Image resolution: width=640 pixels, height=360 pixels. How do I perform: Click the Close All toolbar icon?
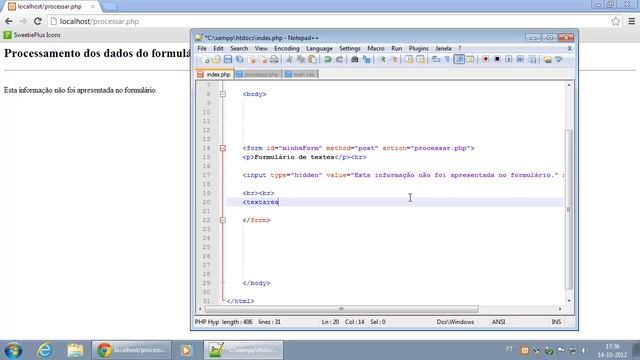tap(263, 60)
